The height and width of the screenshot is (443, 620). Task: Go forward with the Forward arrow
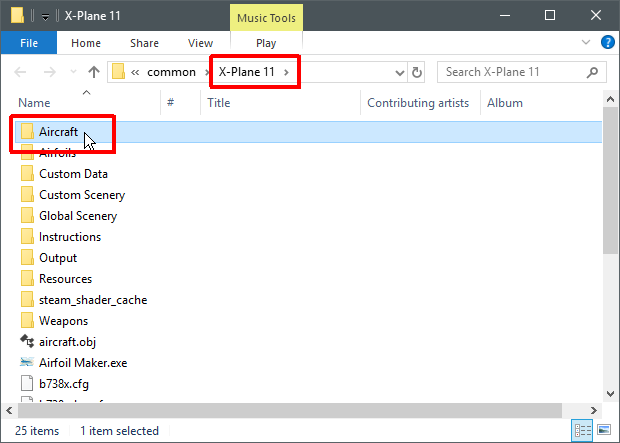tap(49, 72)
